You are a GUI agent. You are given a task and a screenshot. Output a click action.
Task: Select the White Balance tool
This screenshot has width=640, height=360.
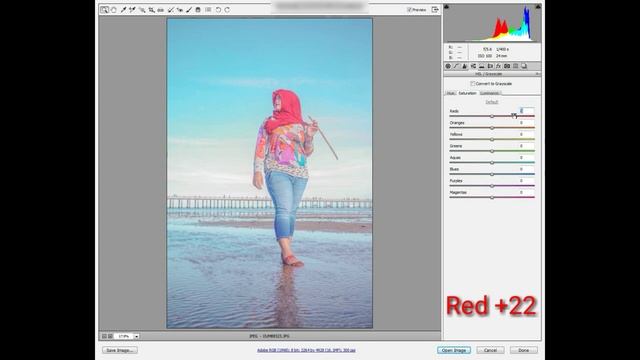coord(123,9)
